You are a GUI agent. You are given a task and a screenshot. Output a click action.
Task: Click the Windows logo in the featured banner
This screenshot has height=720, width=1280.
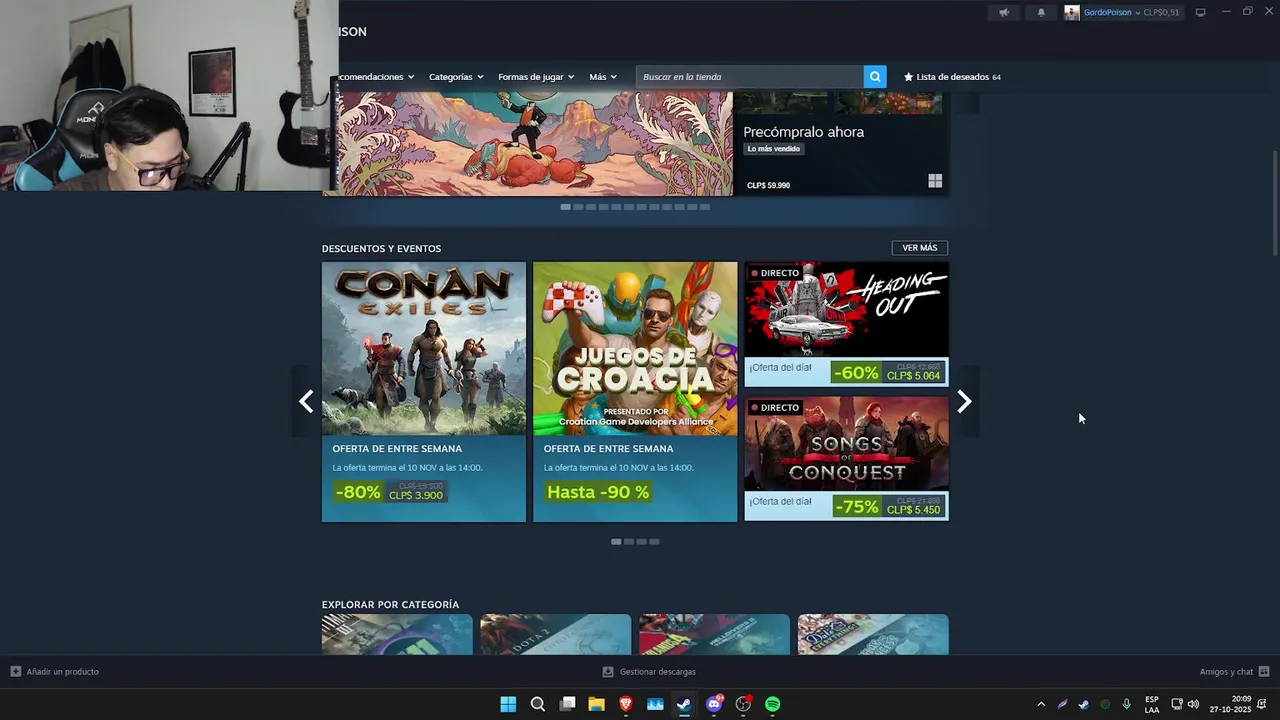(x=935, y=181)
